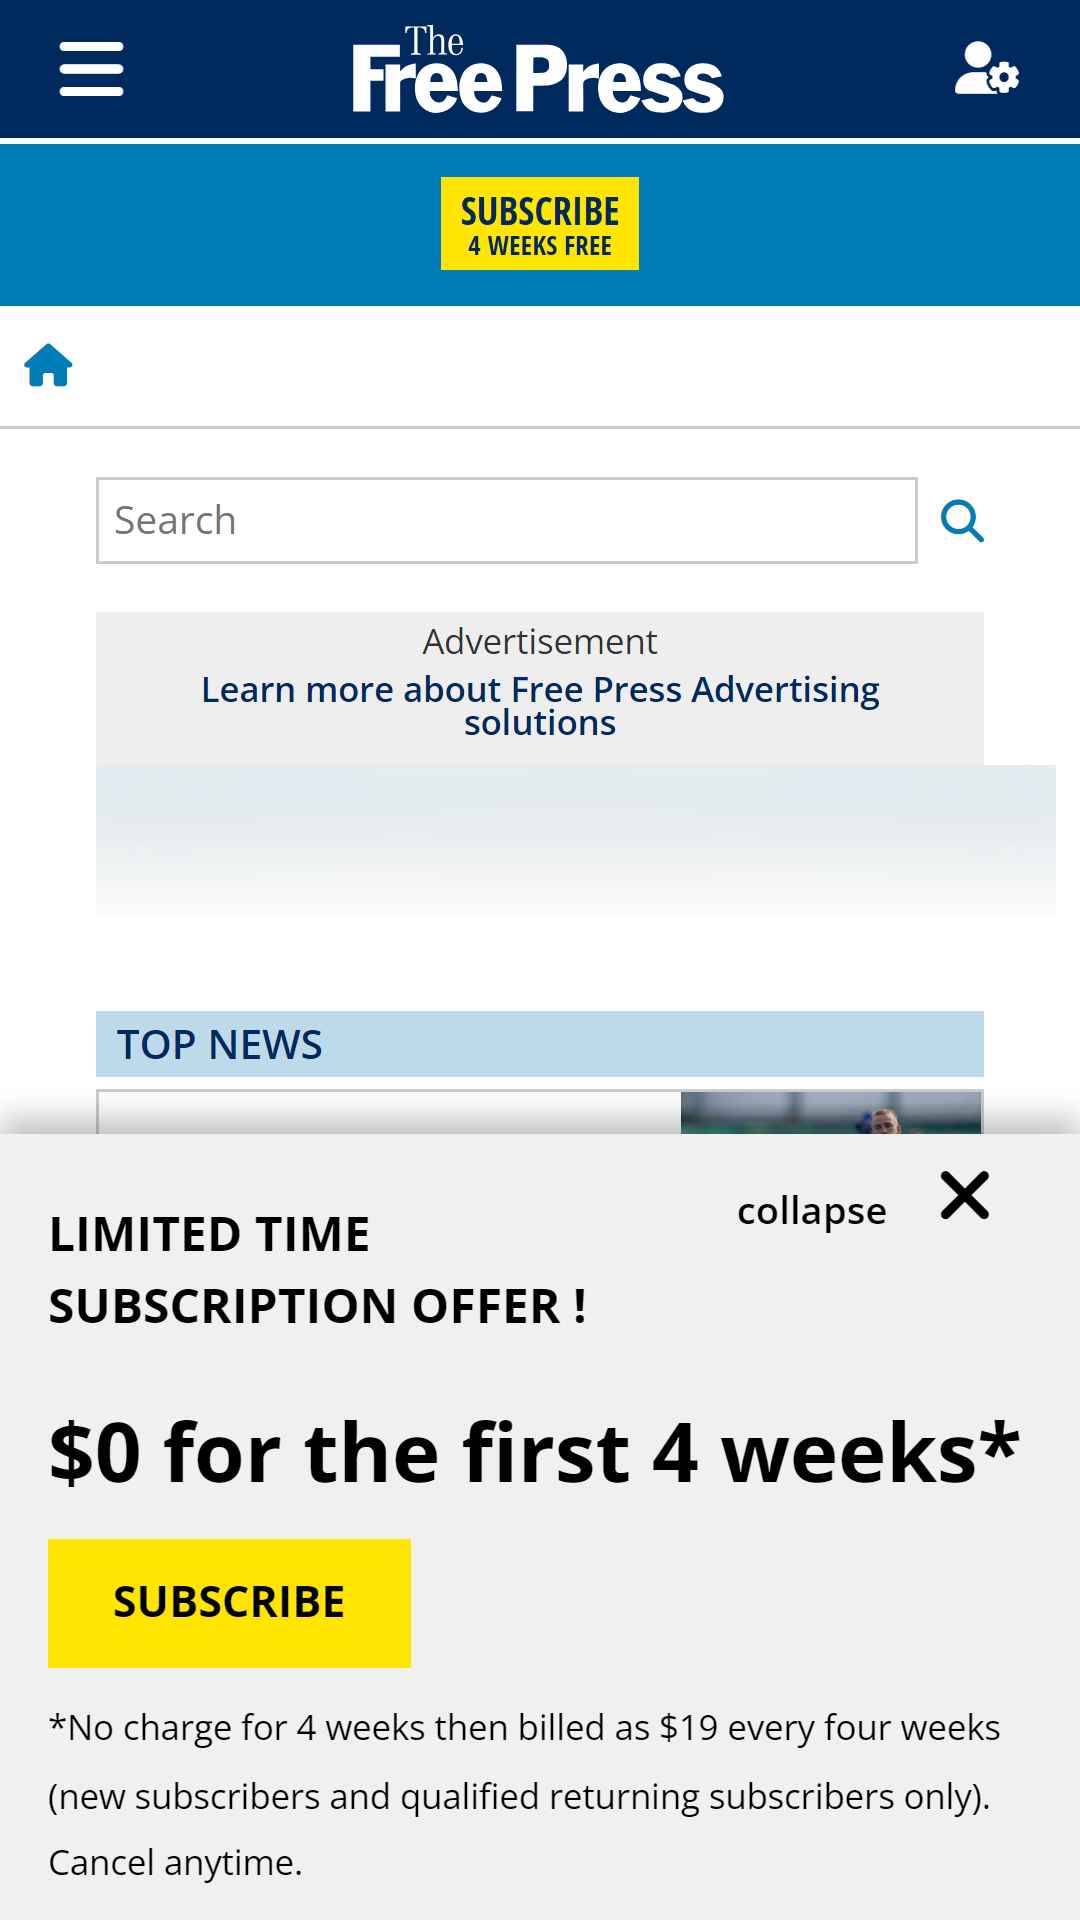Click the 'Cancel anytime' disclaimer text
This screenshot has height=1920, width=1080.
(175, 1862)
